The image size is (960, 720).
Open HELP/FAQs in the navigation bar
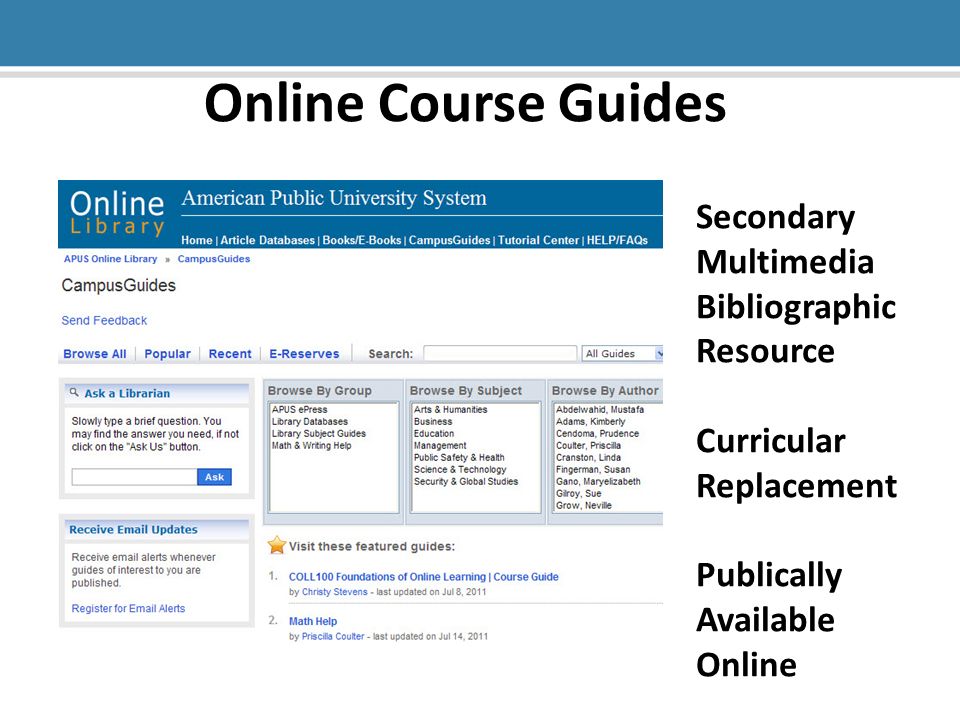(617, 240)
